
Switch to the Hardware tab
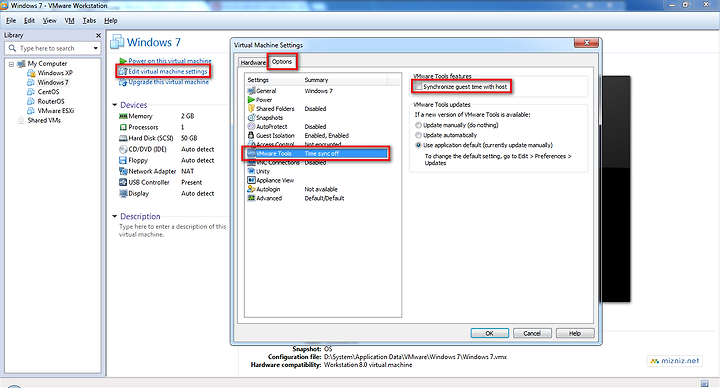point(253,62)
